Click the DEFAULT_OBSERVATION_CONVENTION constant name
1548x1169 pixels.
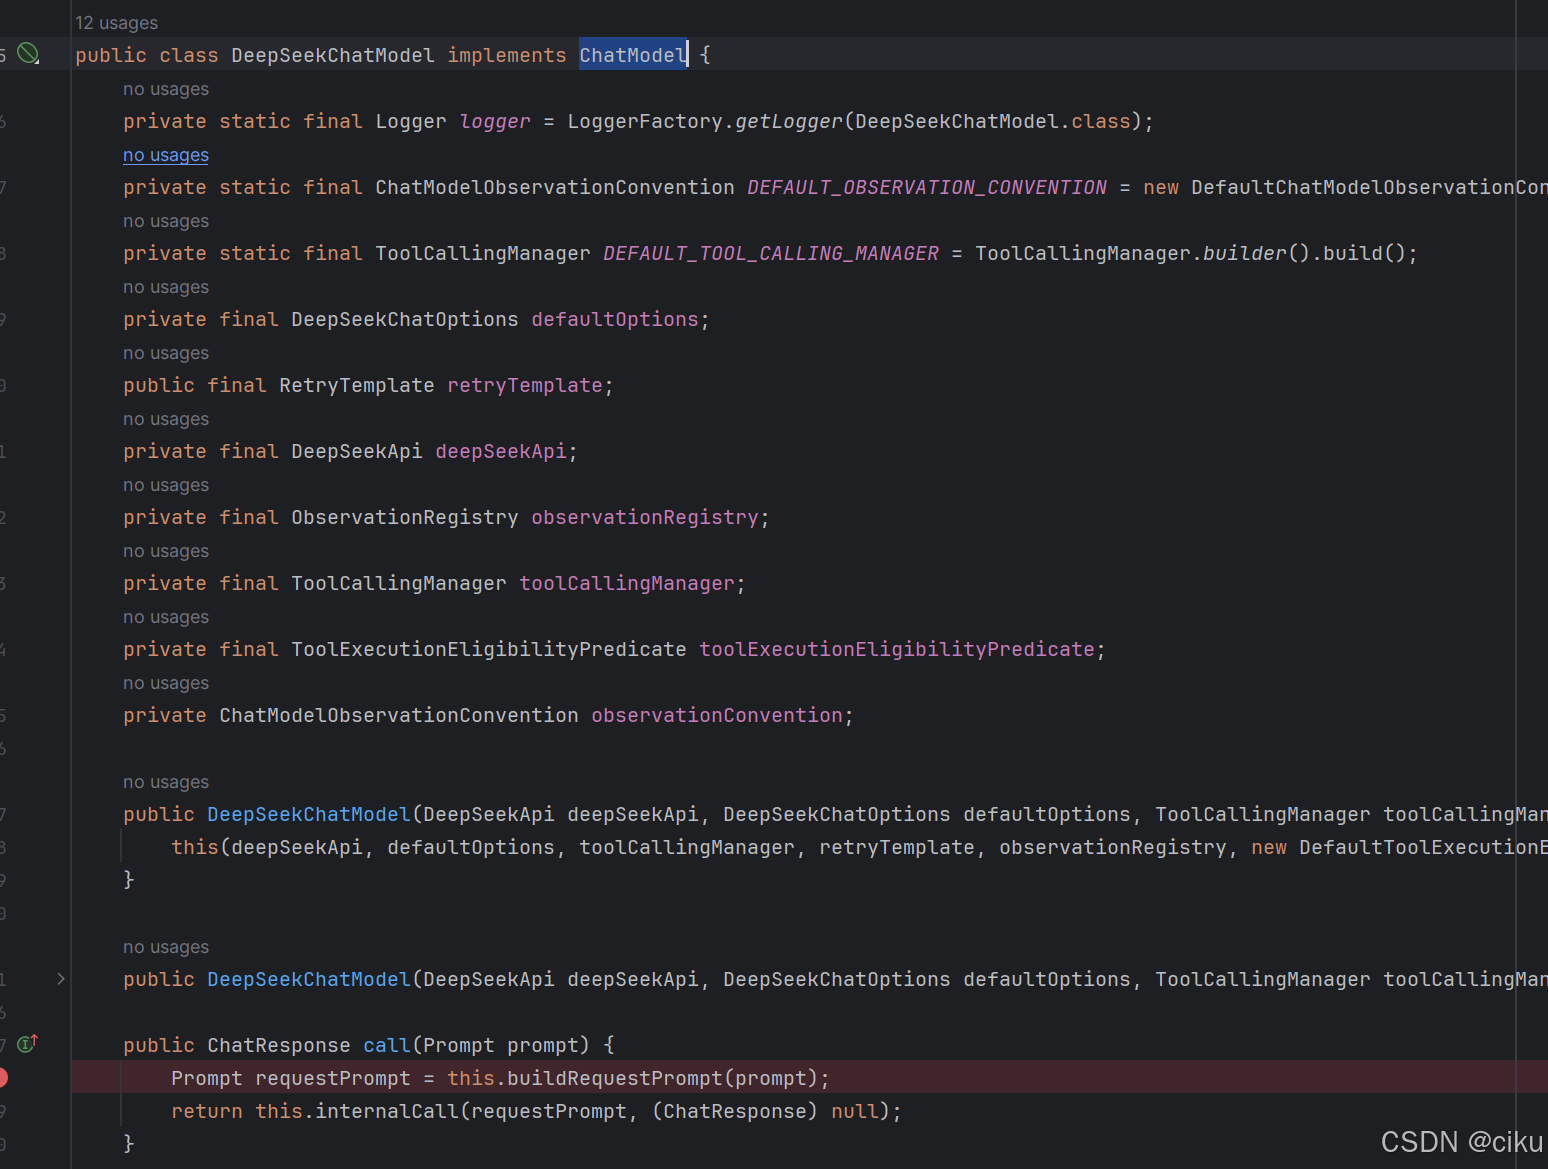927,187
